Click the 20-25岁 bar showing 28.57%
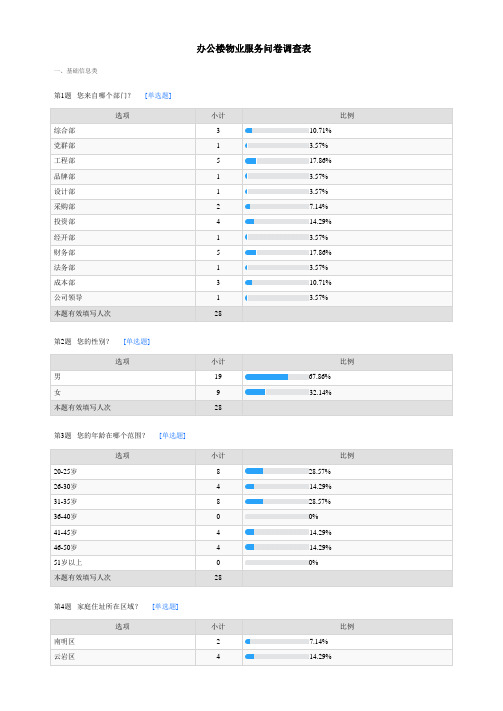Screen dimensions: 503x711 tap(277, 471)
